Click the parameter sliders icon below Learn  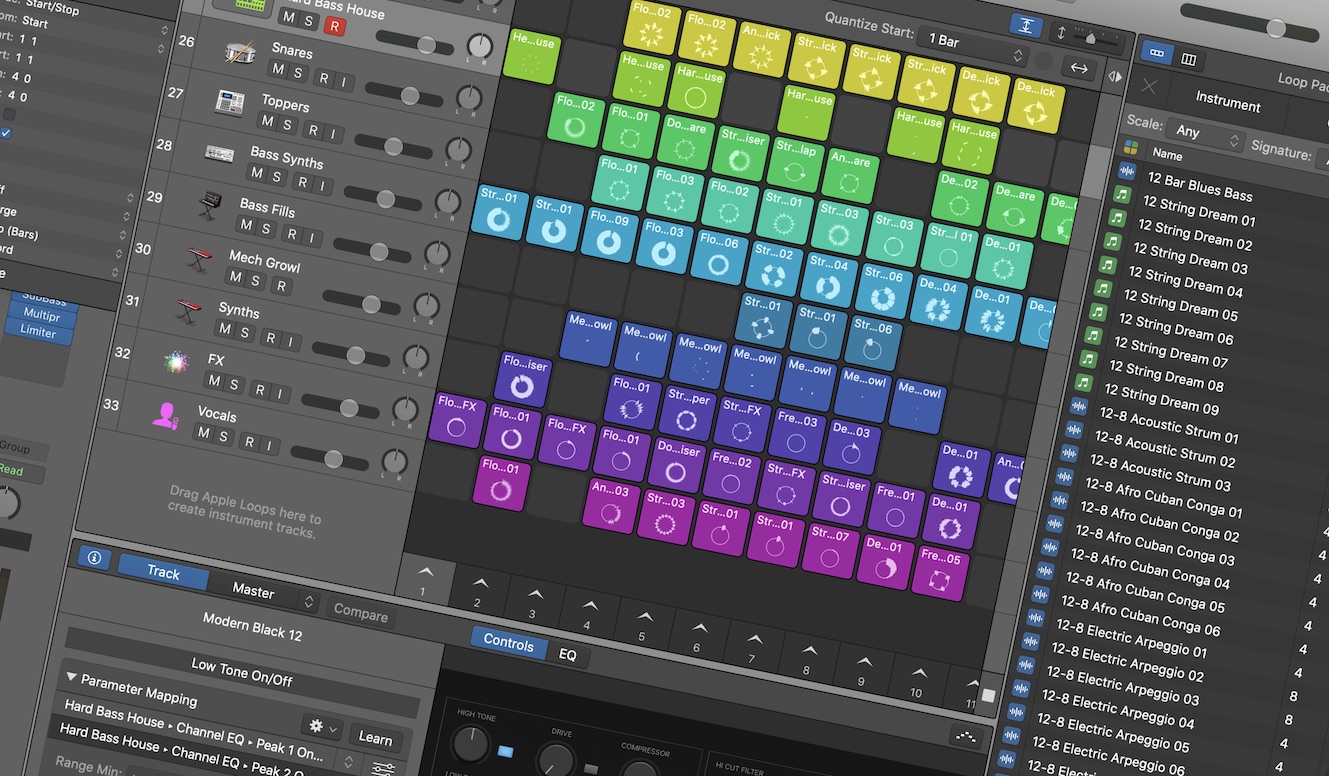pos(382,770)
